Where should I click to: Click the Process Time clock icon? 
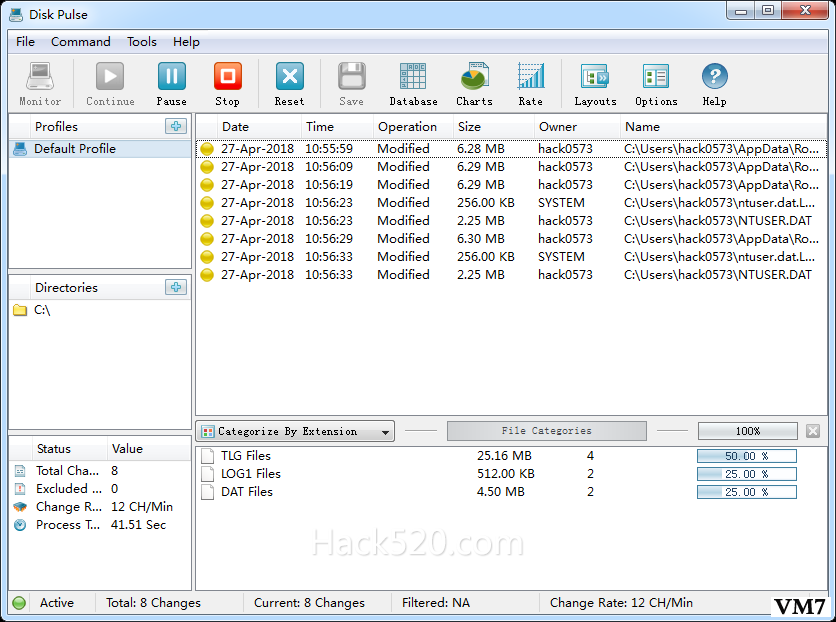click(20, 525)
